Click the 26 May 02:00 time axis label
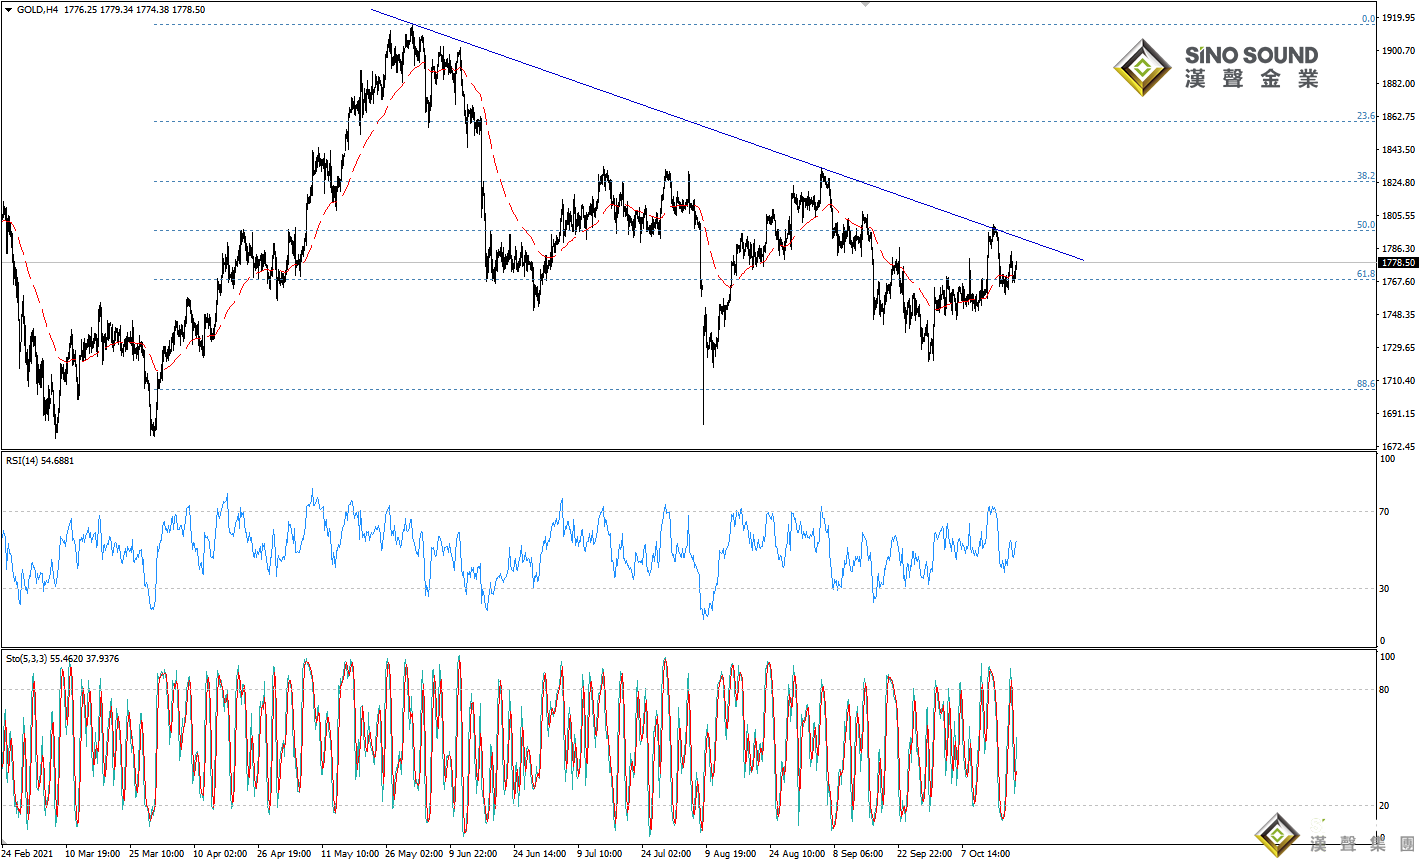This screenshot has width=1419, height=863. [413, 854]
